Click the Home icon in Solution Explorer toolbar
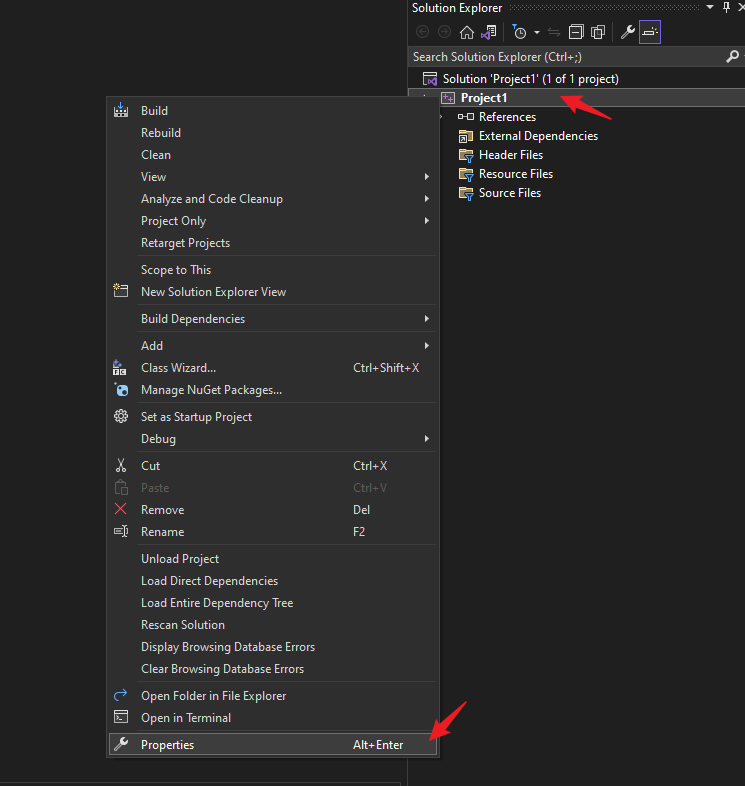The width and height of the screenshot is (745, 786). 466,33
